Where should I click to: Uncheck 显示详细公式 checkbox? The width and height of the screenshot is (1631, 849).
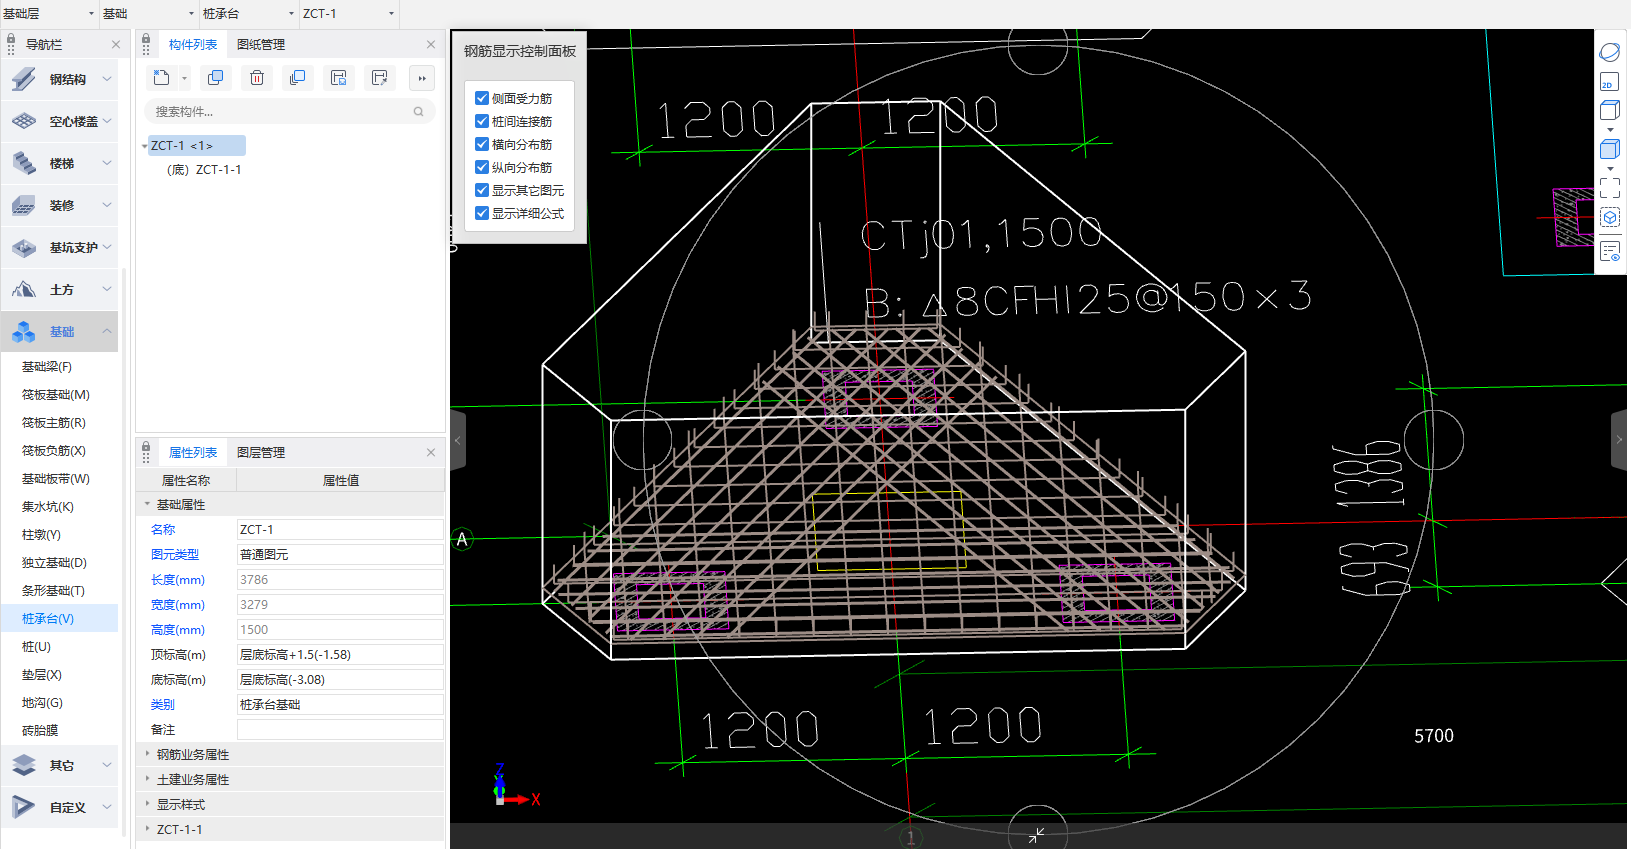click(x=482, y=213)
